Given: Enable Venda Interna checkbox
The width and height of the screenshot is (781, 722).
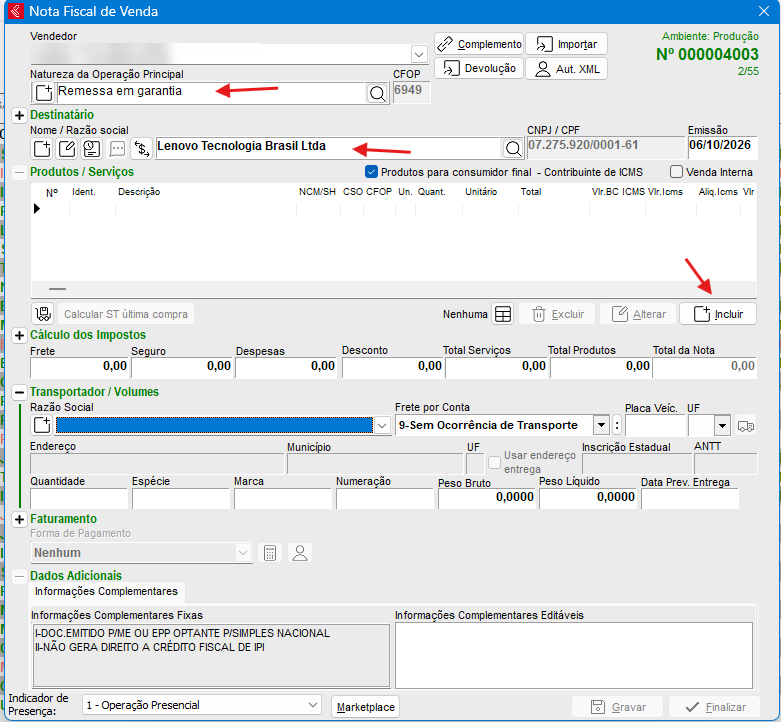Looking at the screenshot, I should (x=676, y=172).
